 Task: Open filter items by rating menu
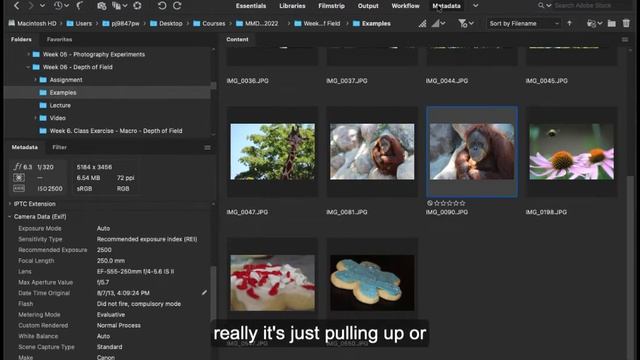tap(466, 24)
